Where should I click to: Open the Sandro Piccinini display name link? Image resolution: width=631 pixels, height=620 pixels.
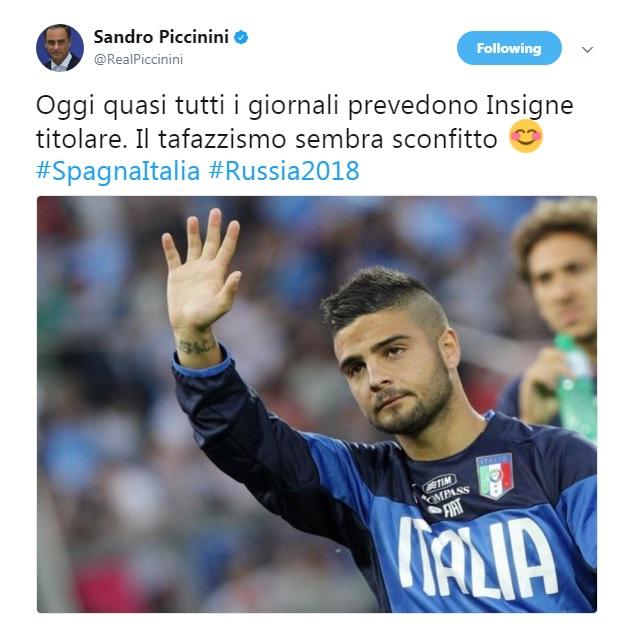pyautogui.click(x=161, y=37)
